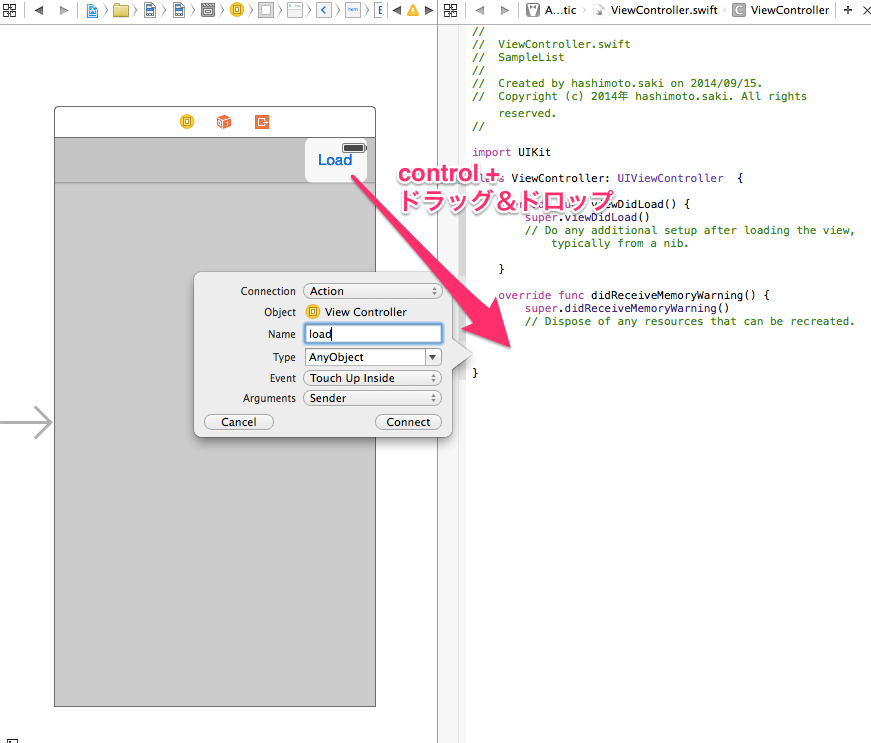Open the Type dropdown showing AnyObject

[372, 356]
